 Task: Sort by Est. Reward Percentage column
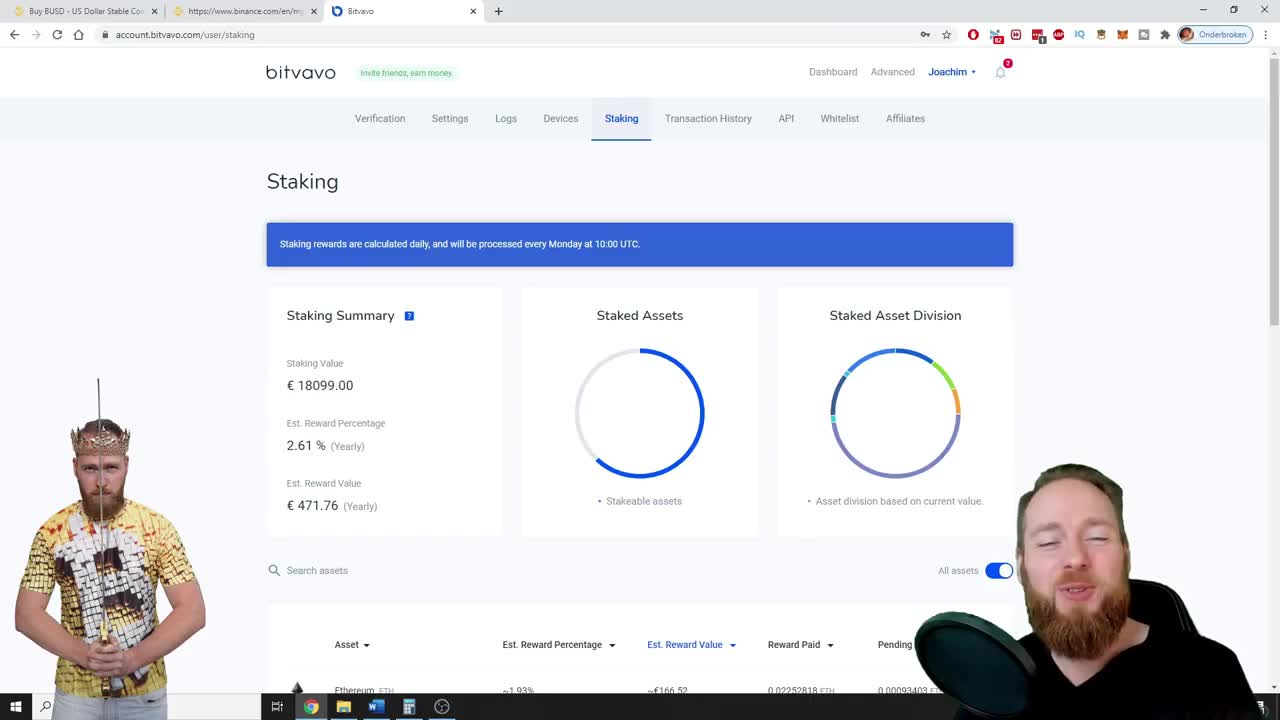[x=559, y=645]
